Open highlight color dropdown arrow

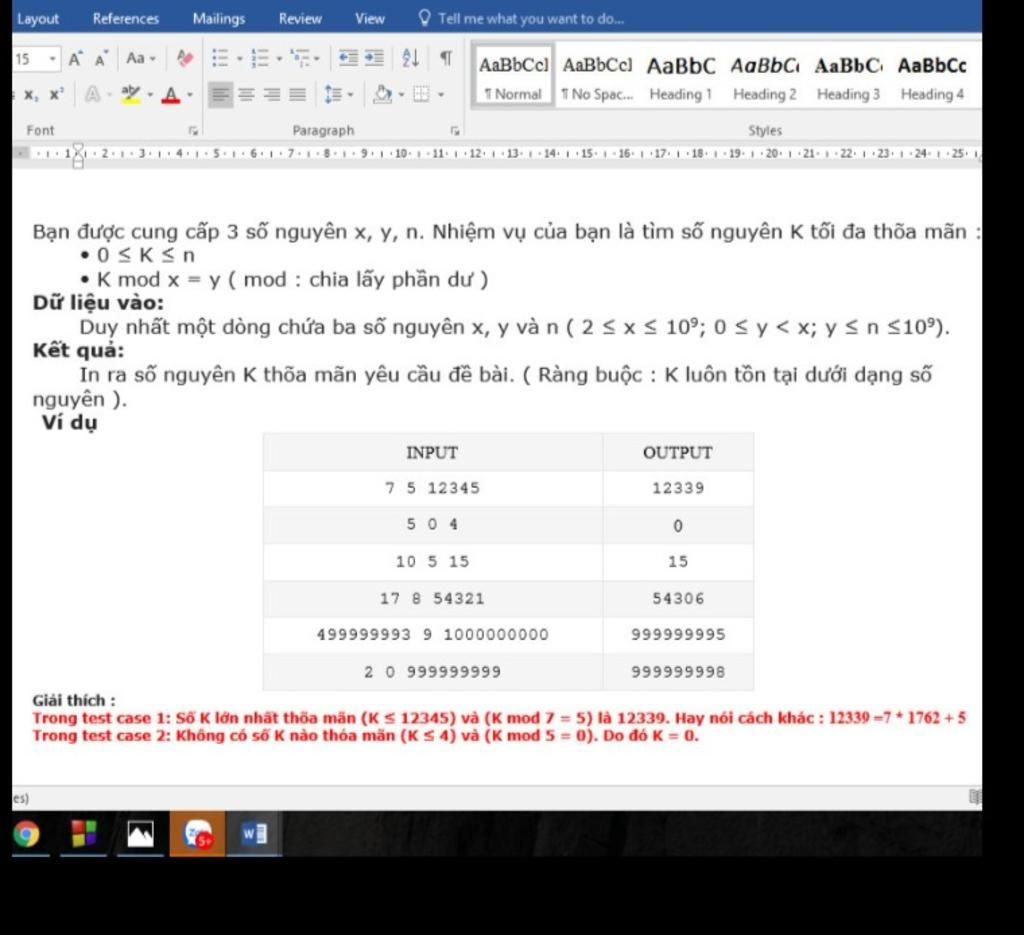150,95
